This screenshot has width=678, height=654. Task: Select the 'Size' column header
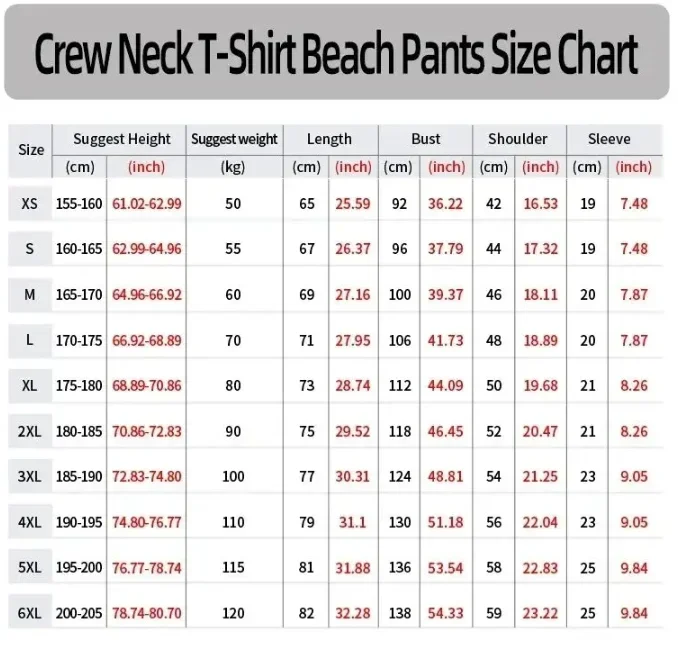(x=31, y=150)
